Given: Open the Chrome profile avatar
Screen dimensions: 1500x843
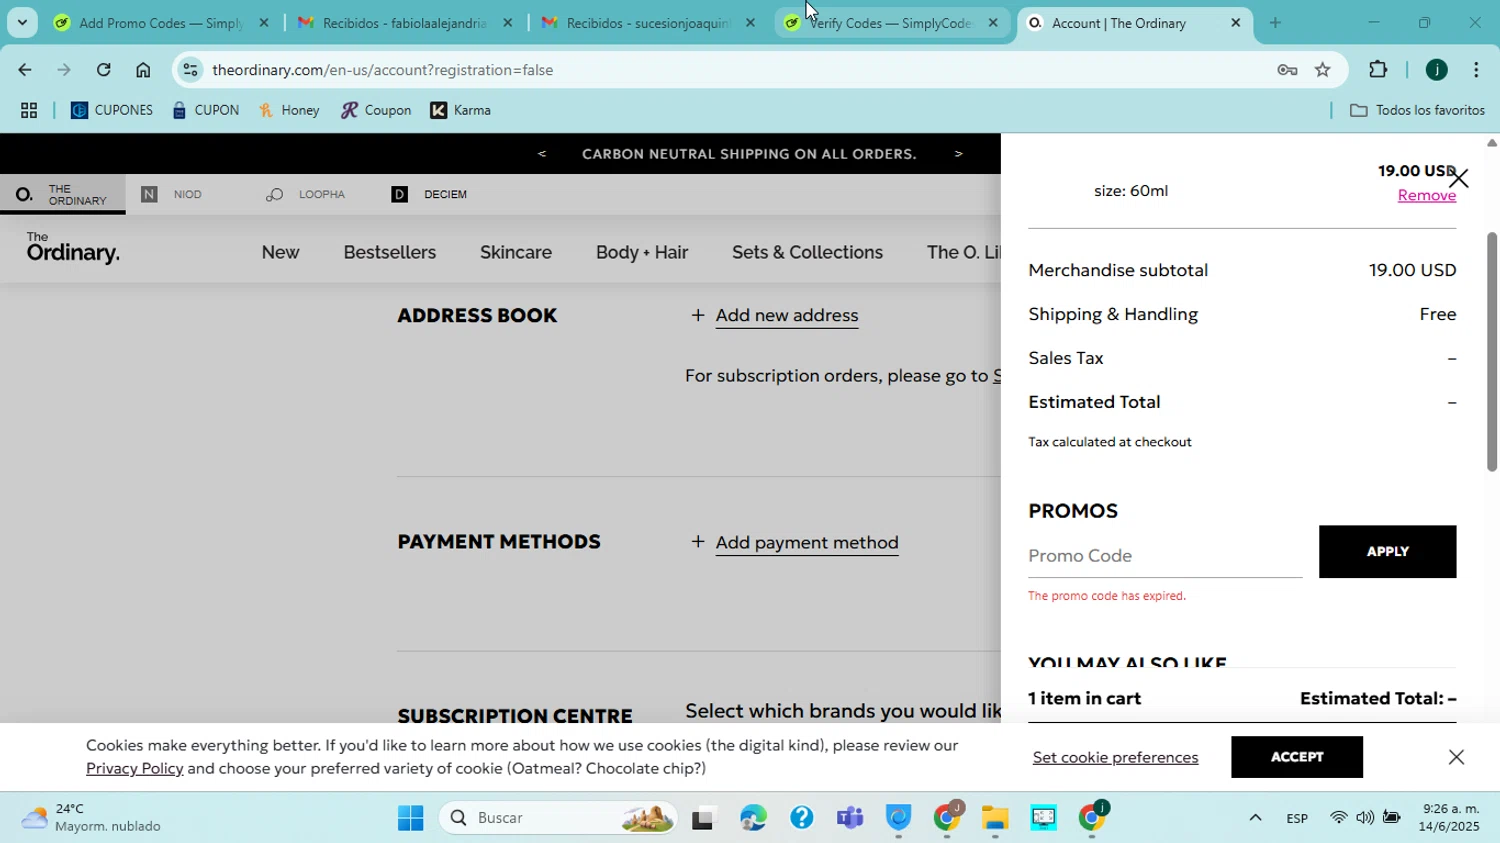Looking at the screenshot, I should (1436, 70).
